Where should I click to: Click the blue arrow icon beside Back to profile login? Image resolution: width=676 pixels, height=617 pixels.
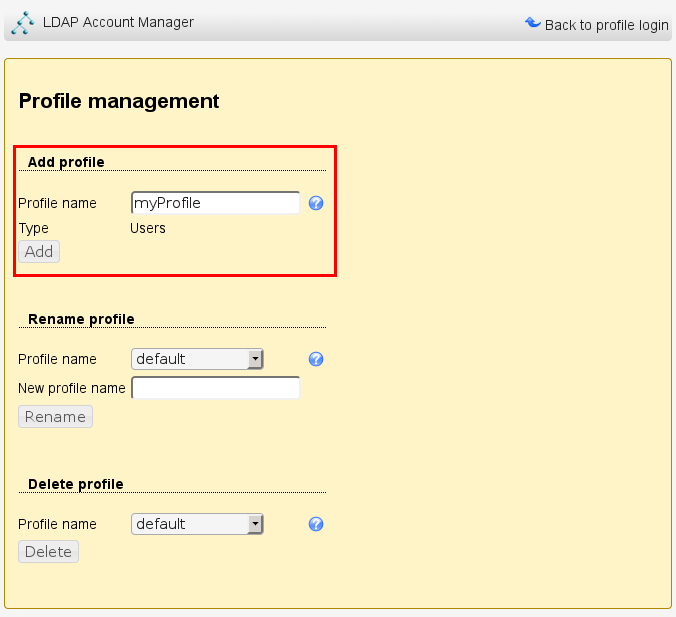pyautogui.click(x=532, y=23)
